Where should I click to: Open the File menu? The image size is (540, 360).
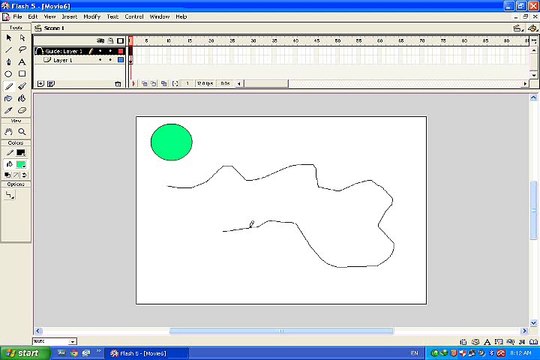[17, 17]
